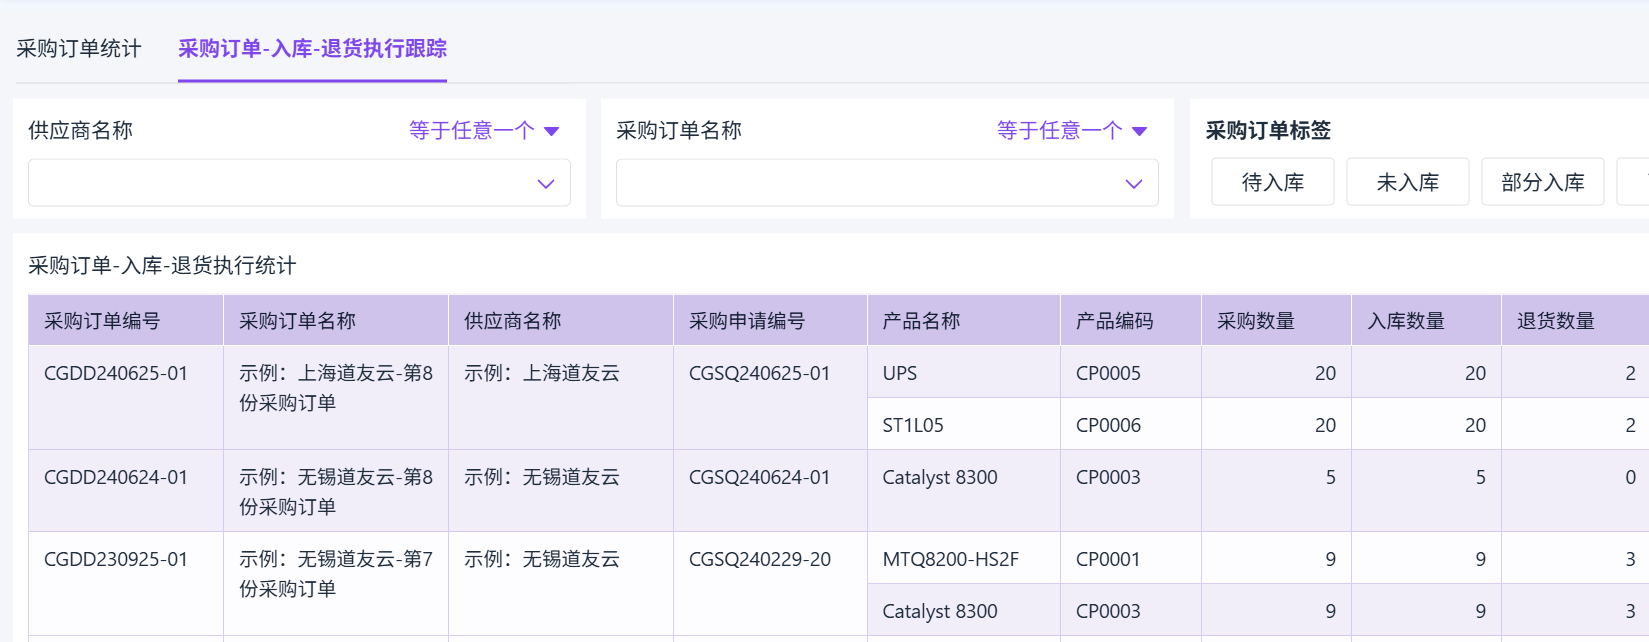Click order number CGDD230925-01
The image size is (1649, 642).
click(x=116, y=559)
